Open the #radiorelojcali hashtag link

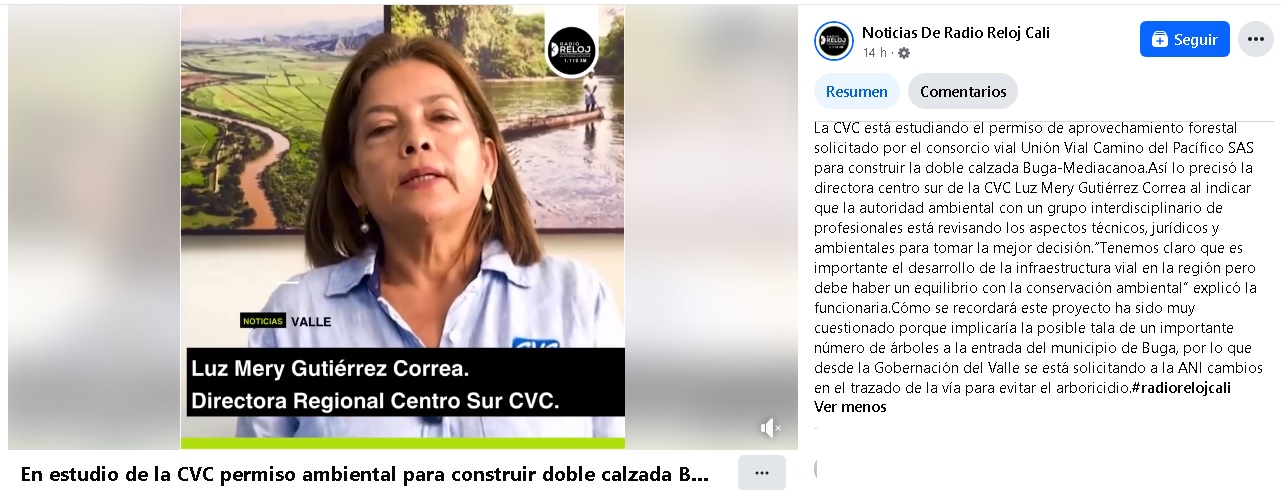point(1181,388)
